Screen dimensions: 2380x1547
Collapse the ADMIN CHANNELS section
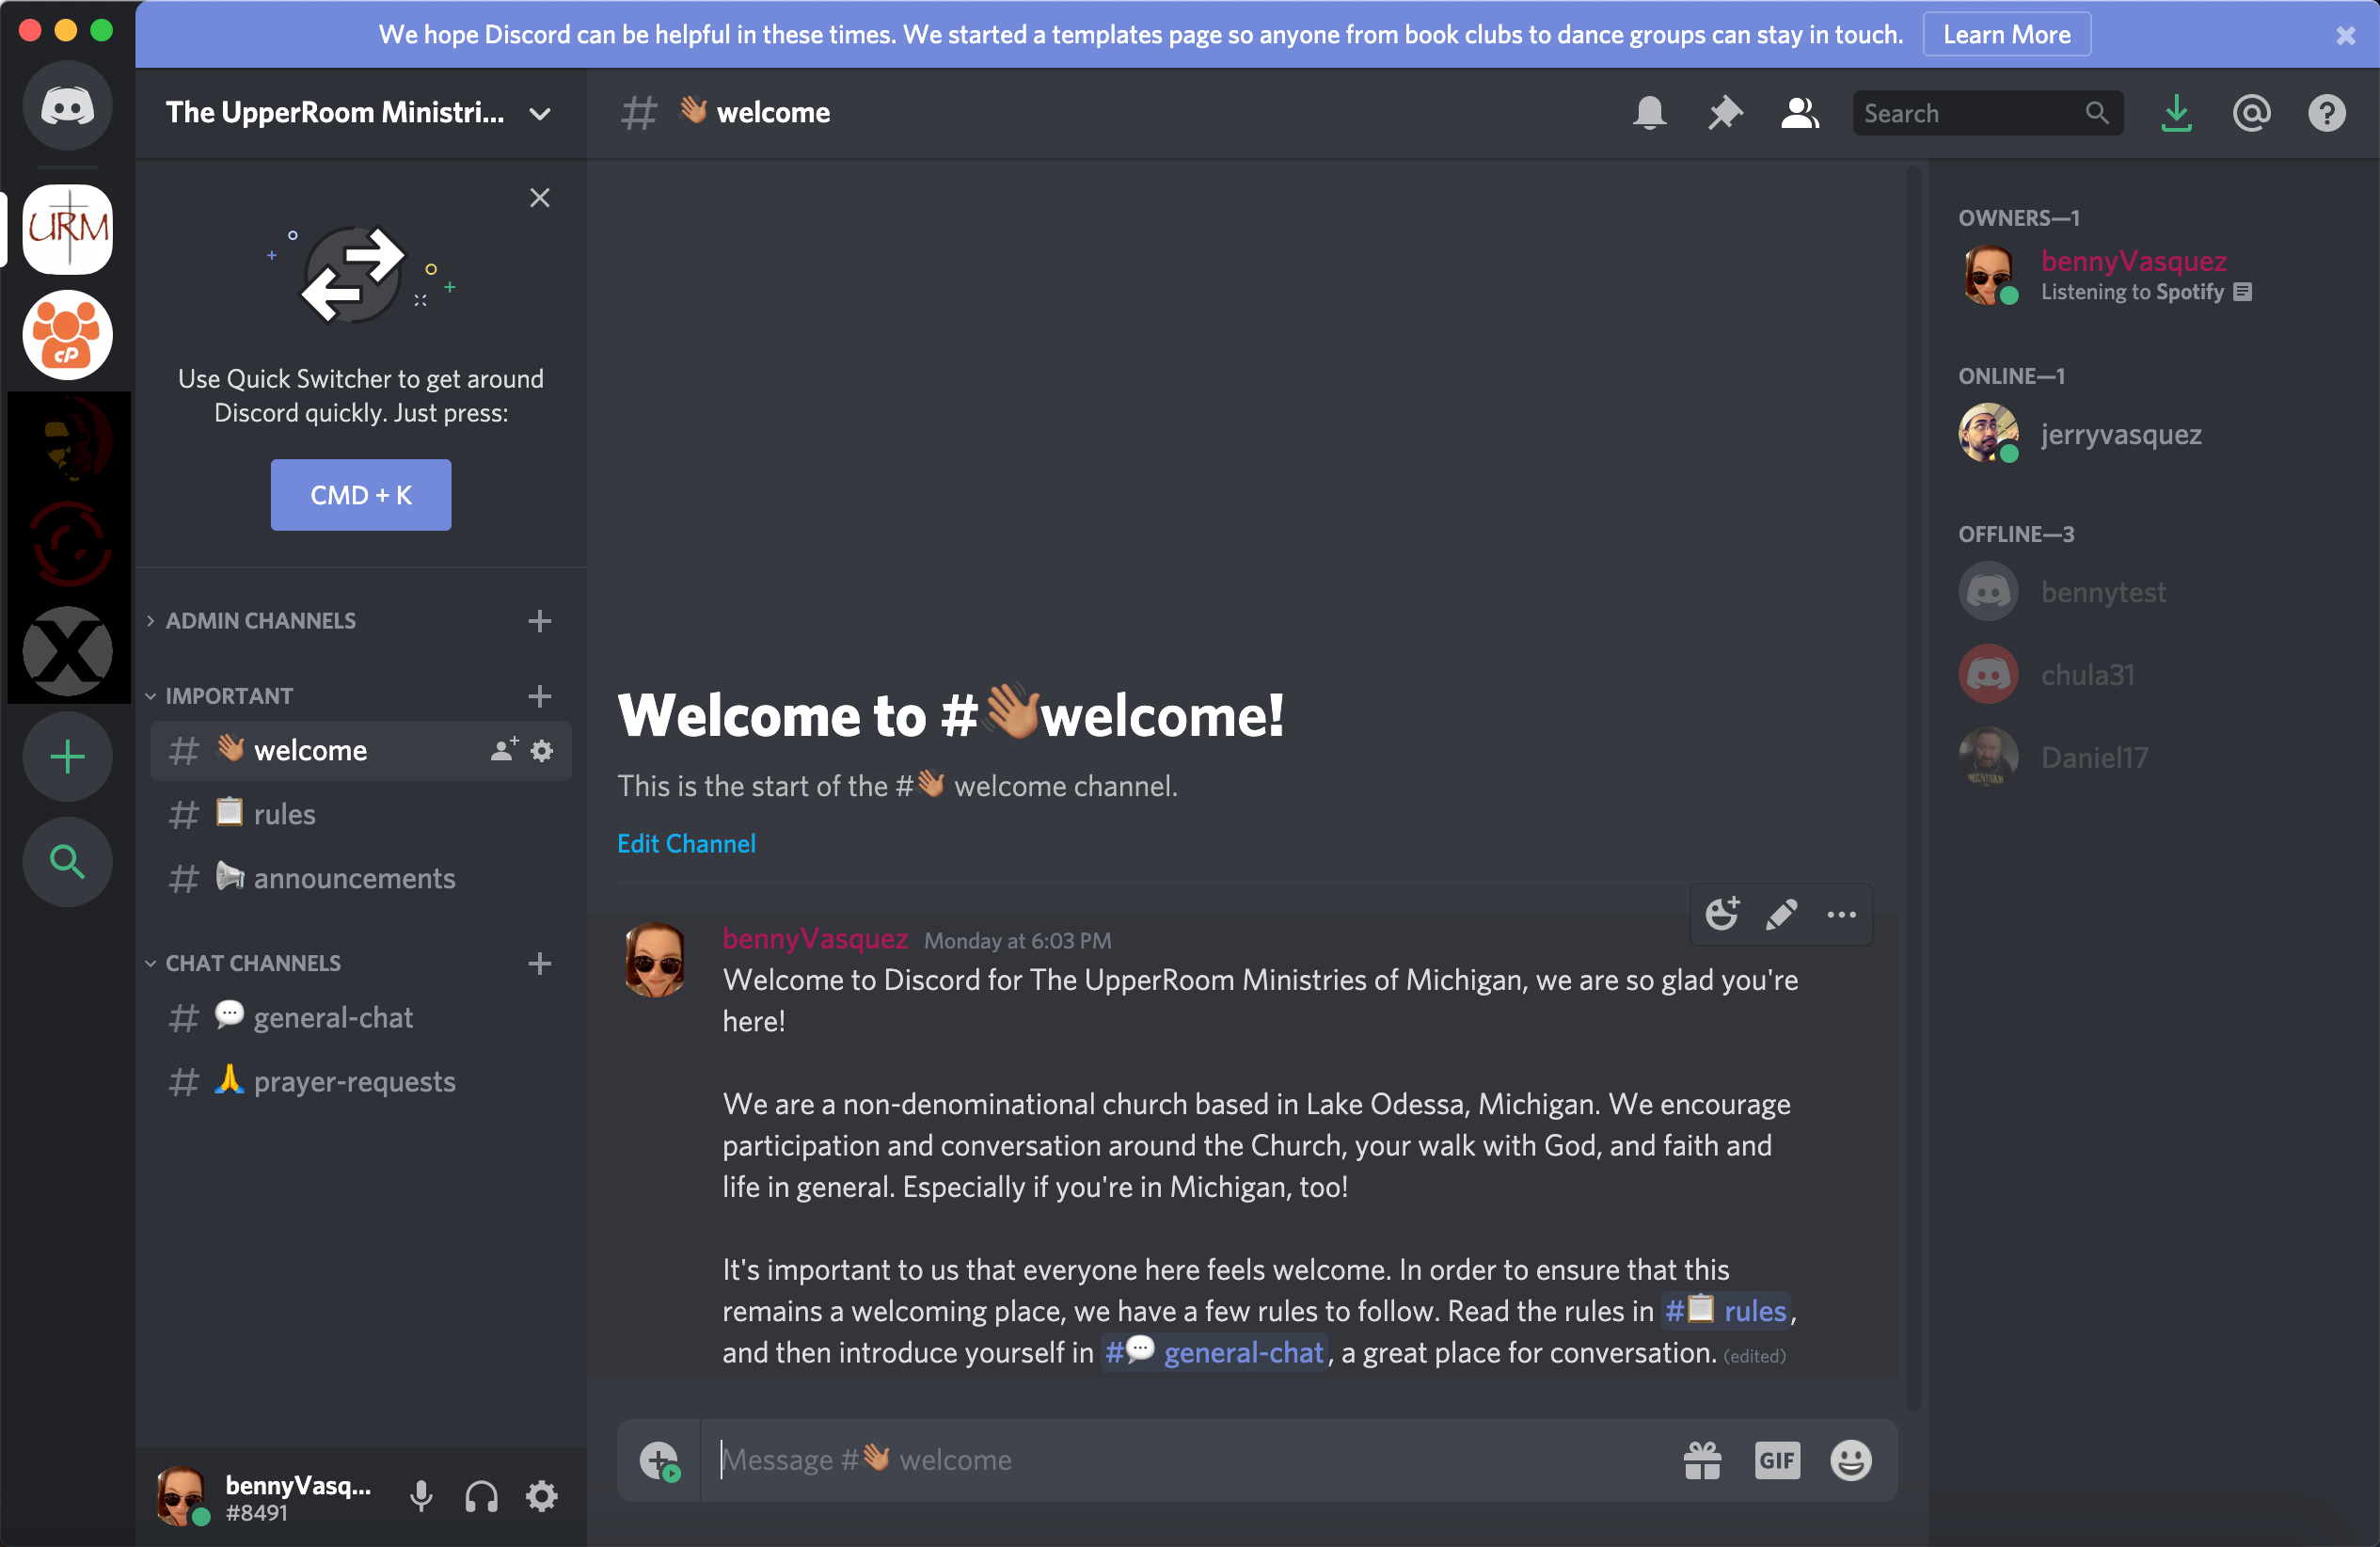(262, 619)
